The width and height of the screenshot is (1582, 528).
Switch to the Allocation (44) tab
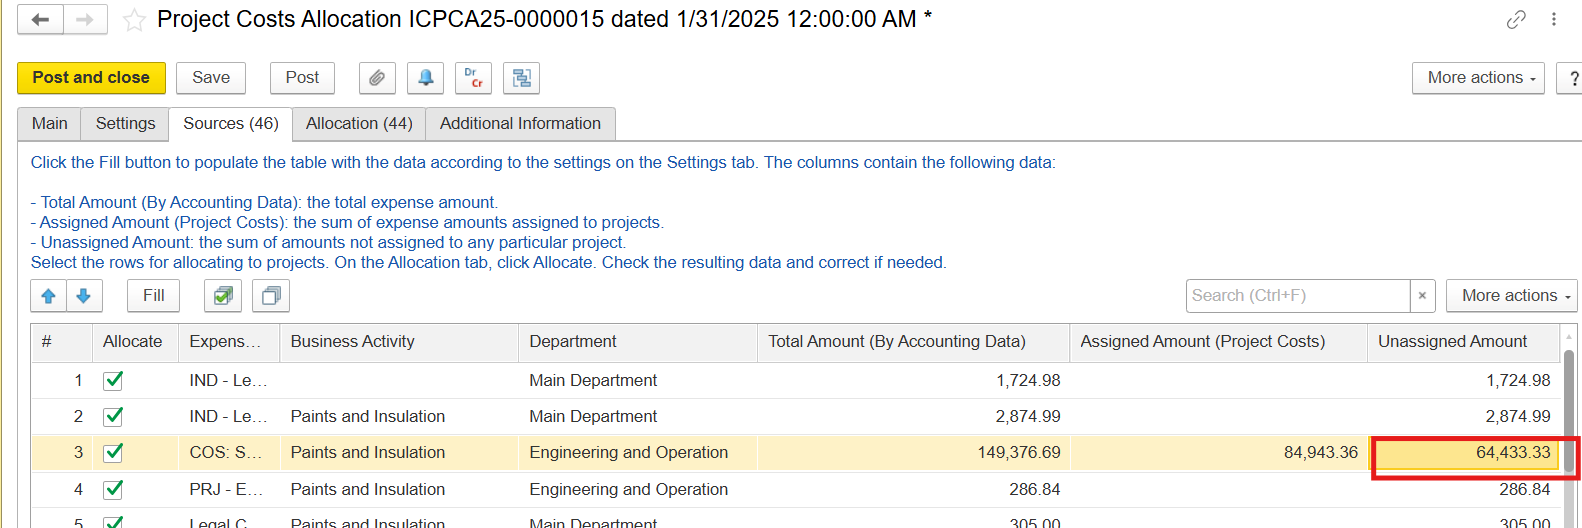point(359,124)
